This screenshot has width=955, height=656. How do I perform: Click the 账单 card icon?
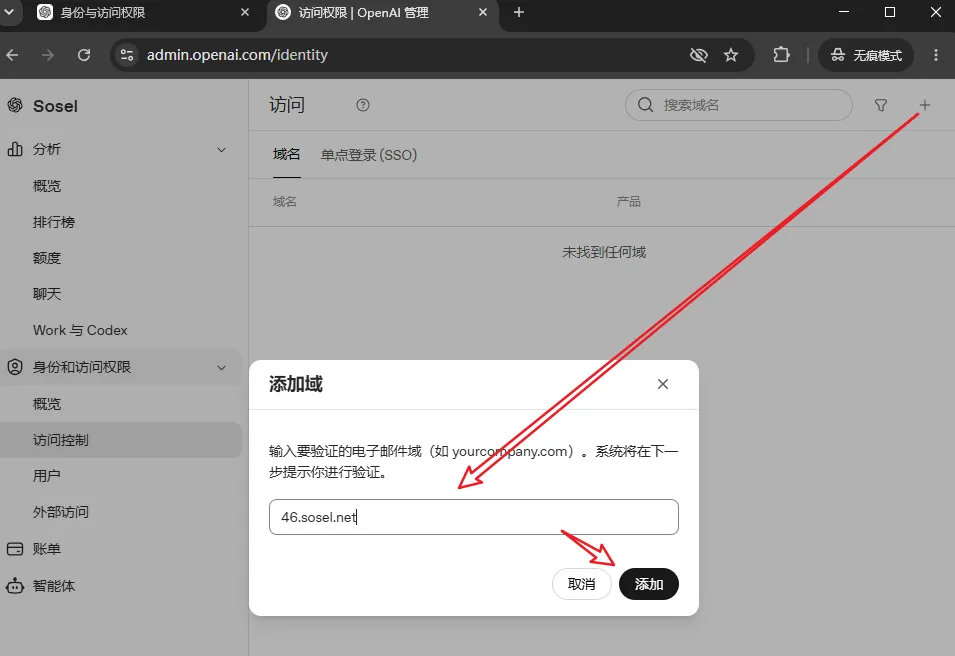[15, 549]
